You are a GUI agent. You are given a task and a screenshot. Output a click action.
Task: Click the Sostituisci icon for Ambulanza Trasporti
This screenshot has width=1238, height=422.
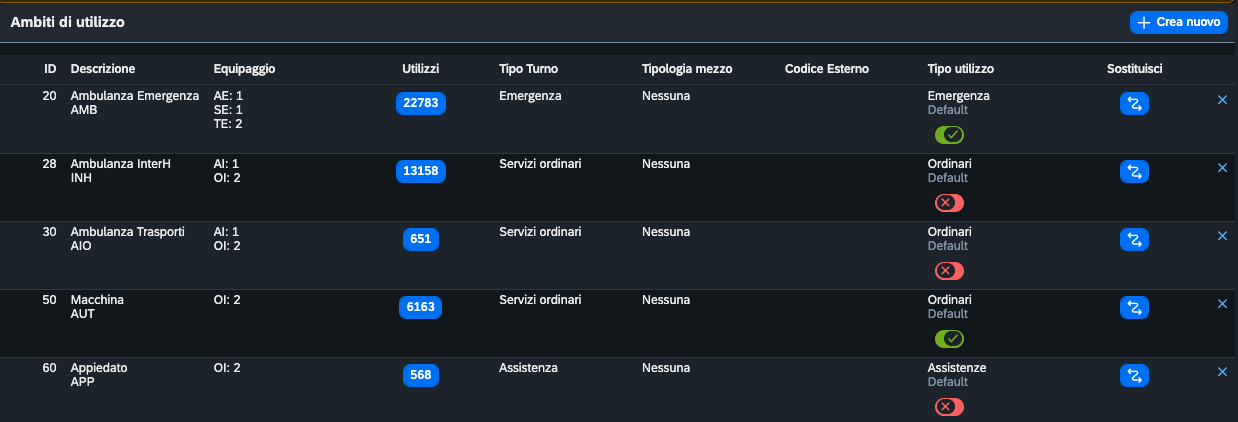(1134, 239)
